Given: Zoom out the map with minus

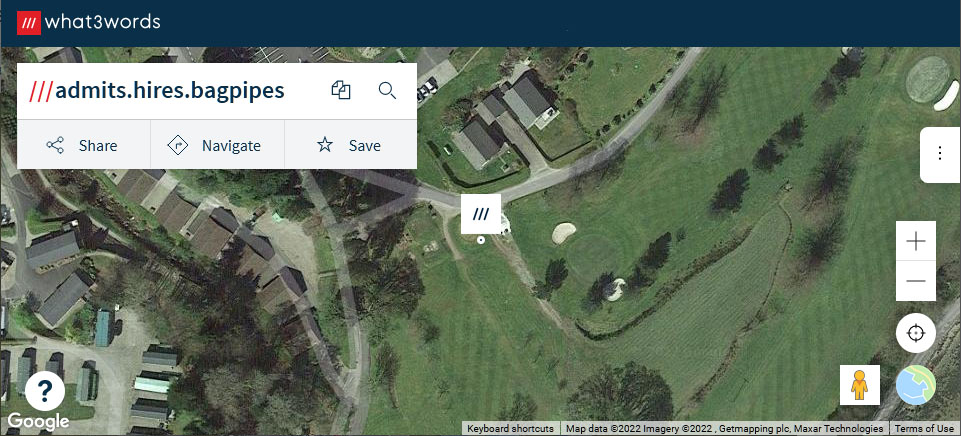Looking at the screenshot, I should click(x=916, y=281).
